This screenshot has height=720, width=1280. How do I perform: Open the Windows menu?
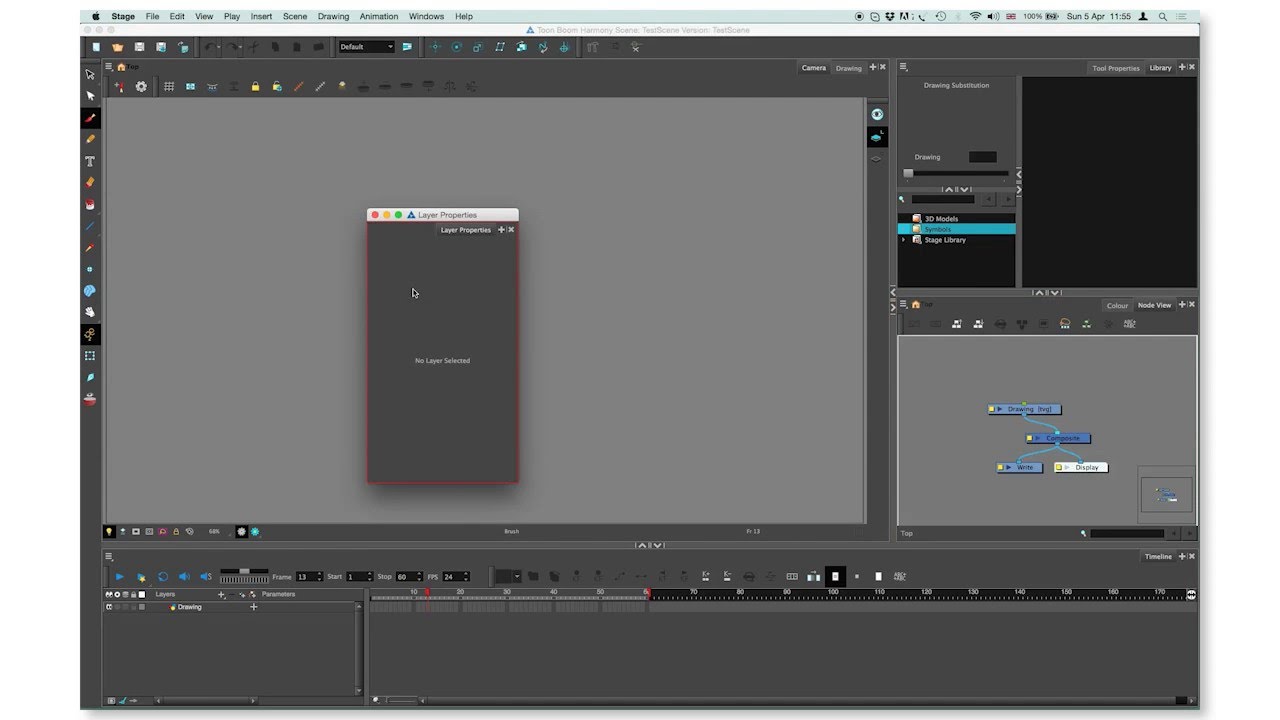coord(426,17)
